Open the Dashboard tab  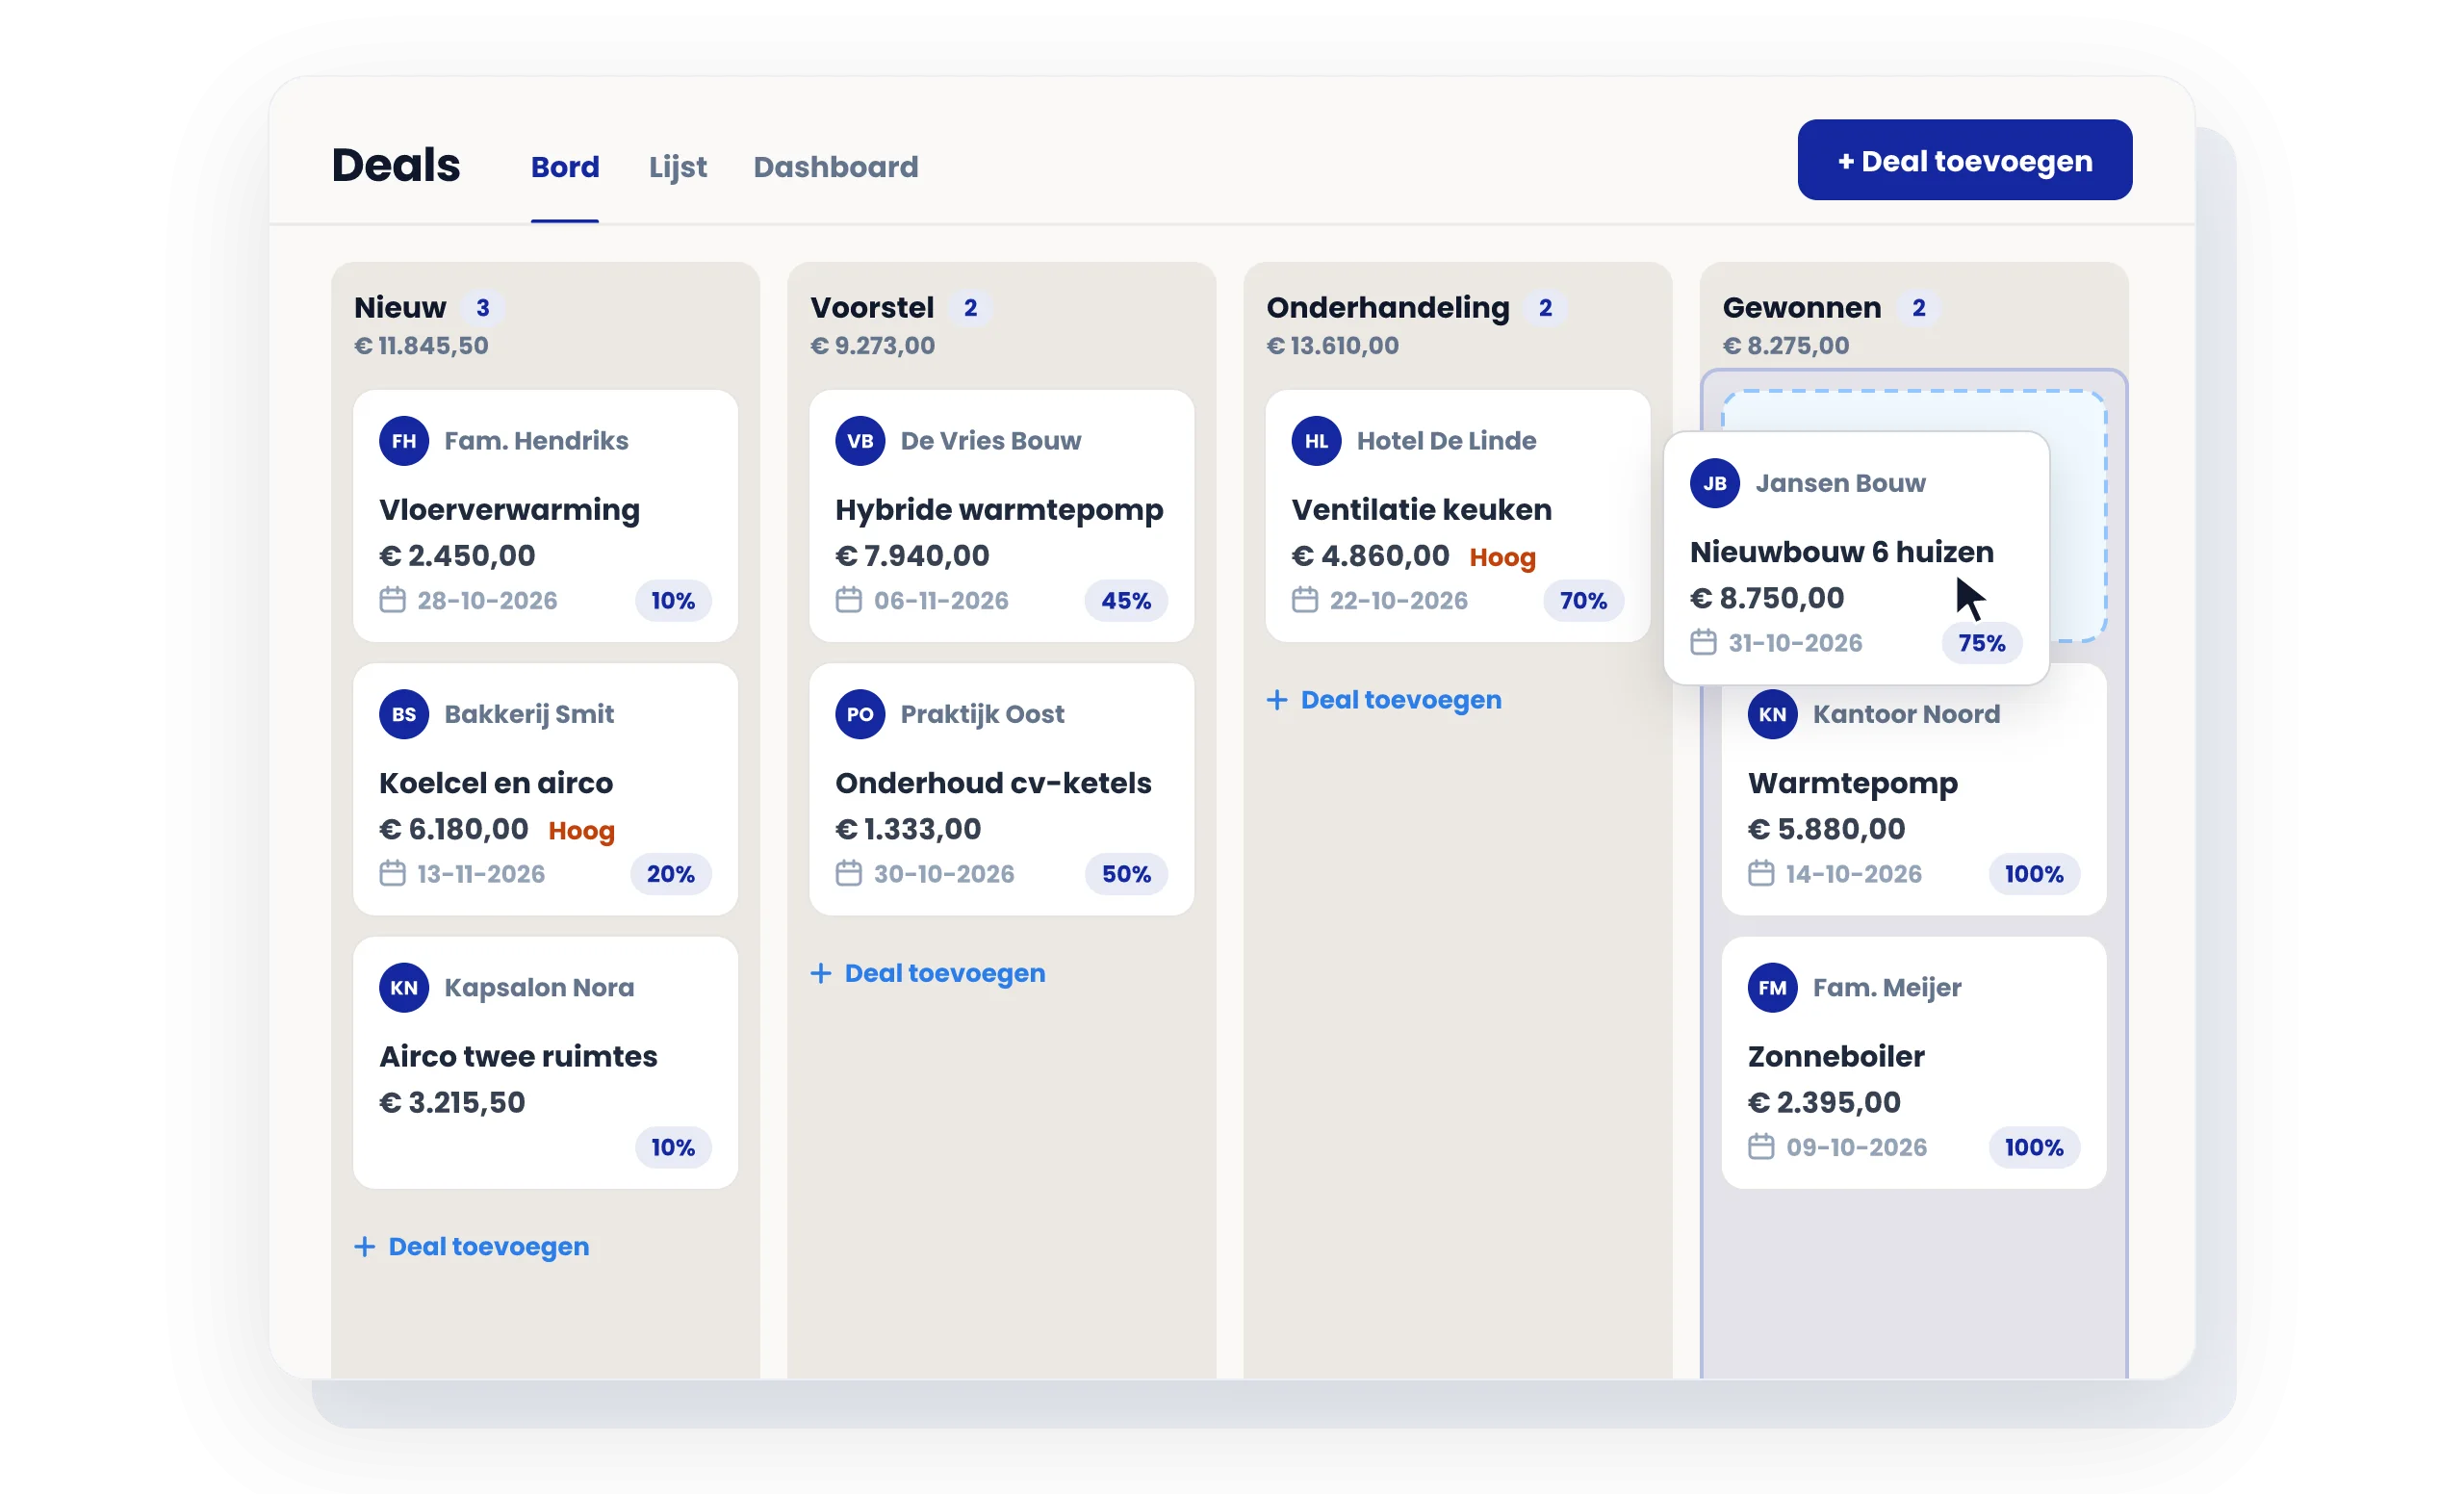pyautogui.click(x=836, y=167)
